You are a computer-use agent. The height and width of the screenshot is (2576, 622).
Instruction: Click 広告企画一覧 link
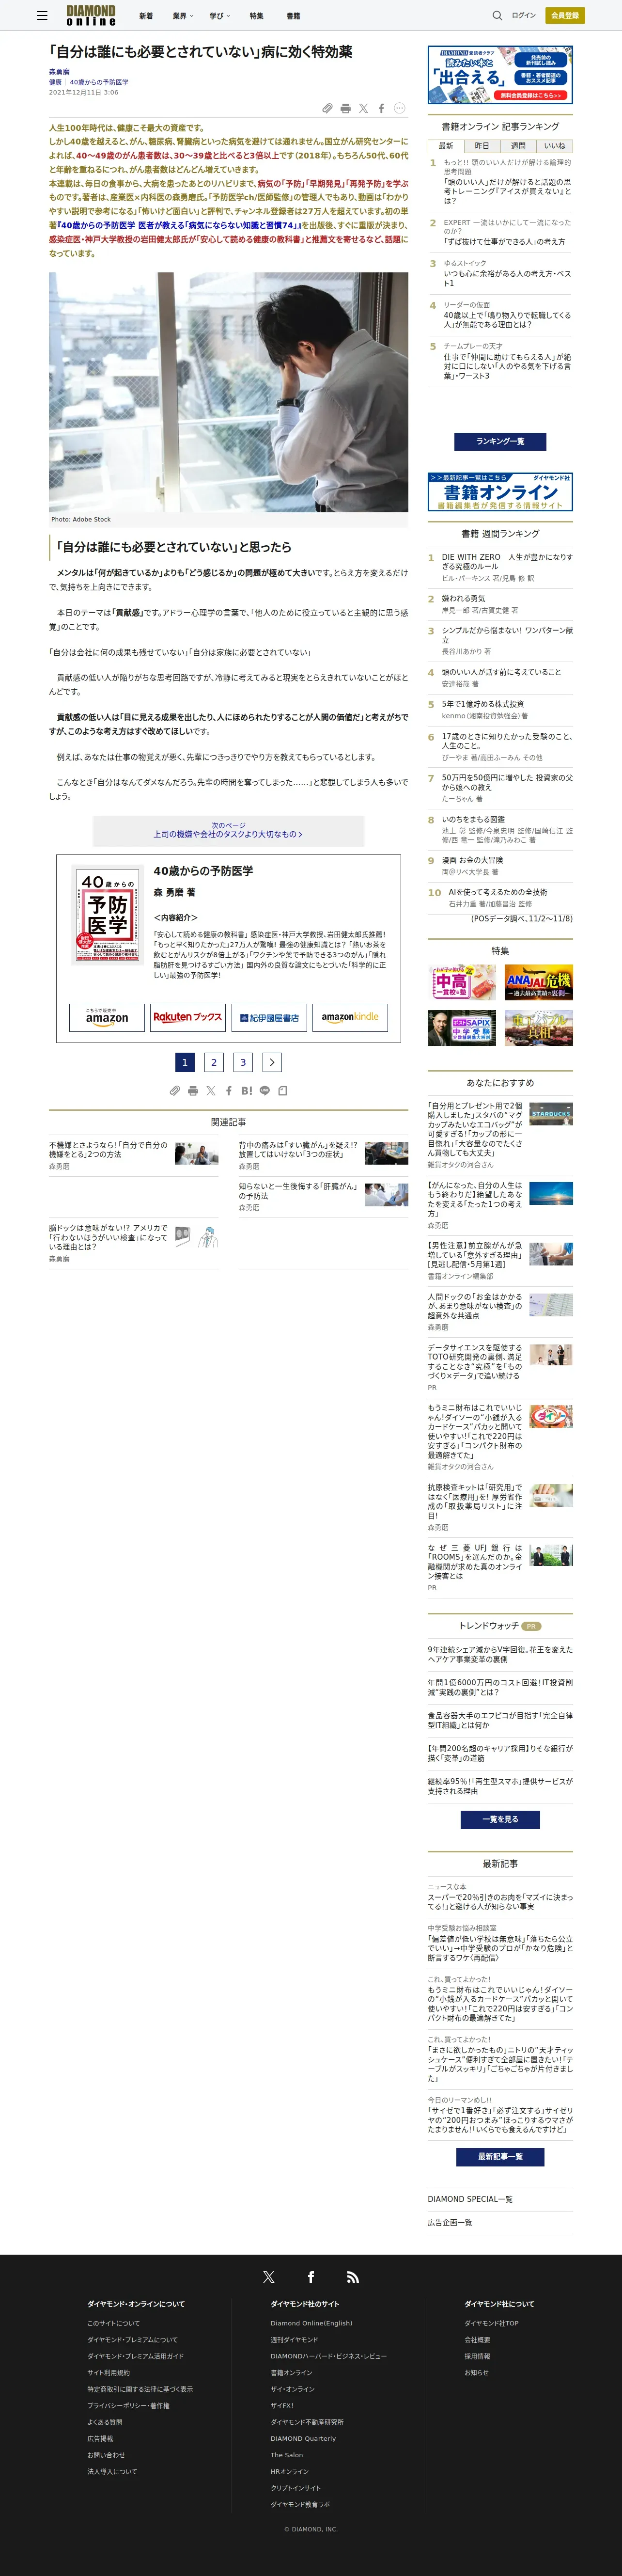[450, 2222]
